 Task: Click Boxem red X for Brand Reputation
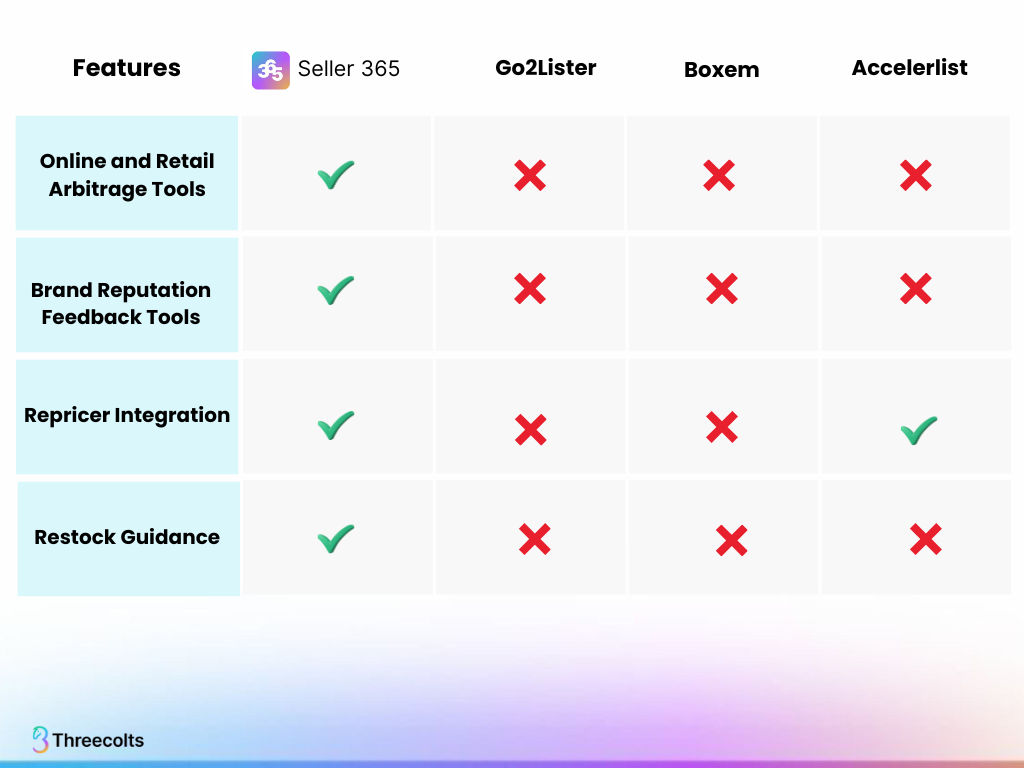pos(721,289)
